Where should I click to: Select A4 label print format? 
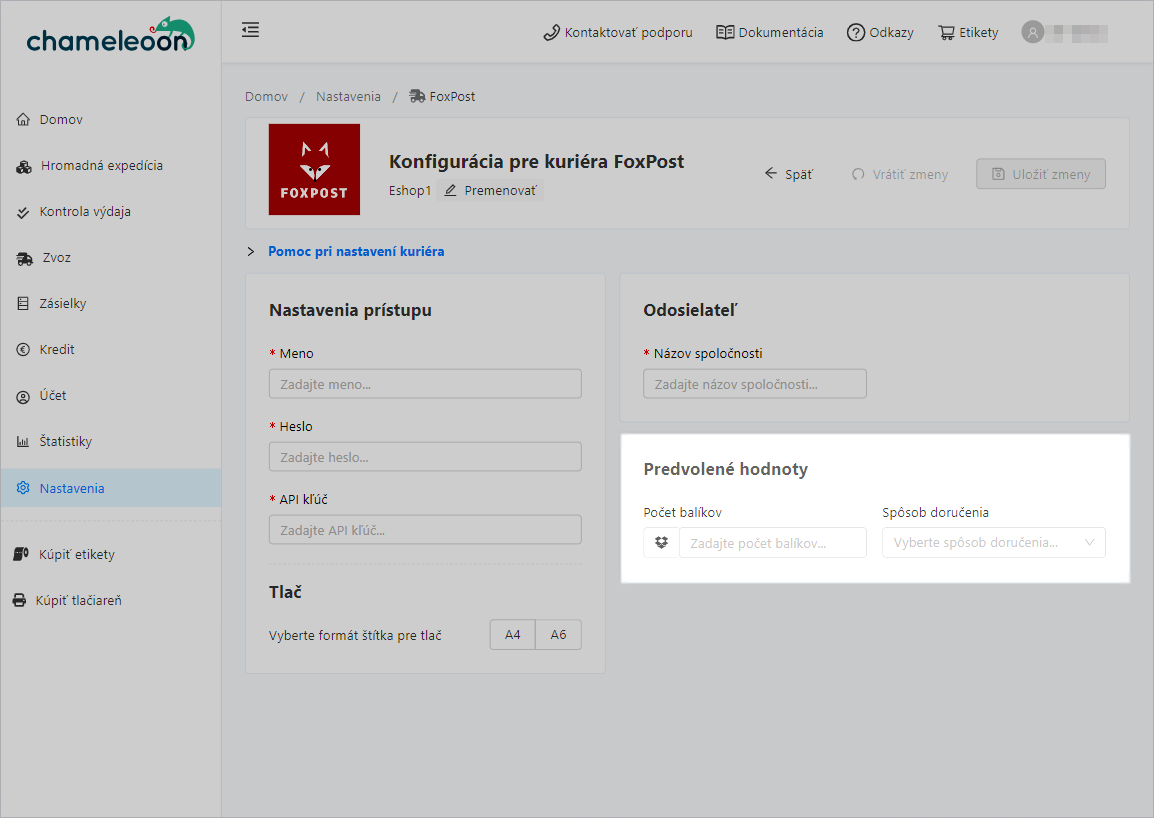(x=512, y=635)
